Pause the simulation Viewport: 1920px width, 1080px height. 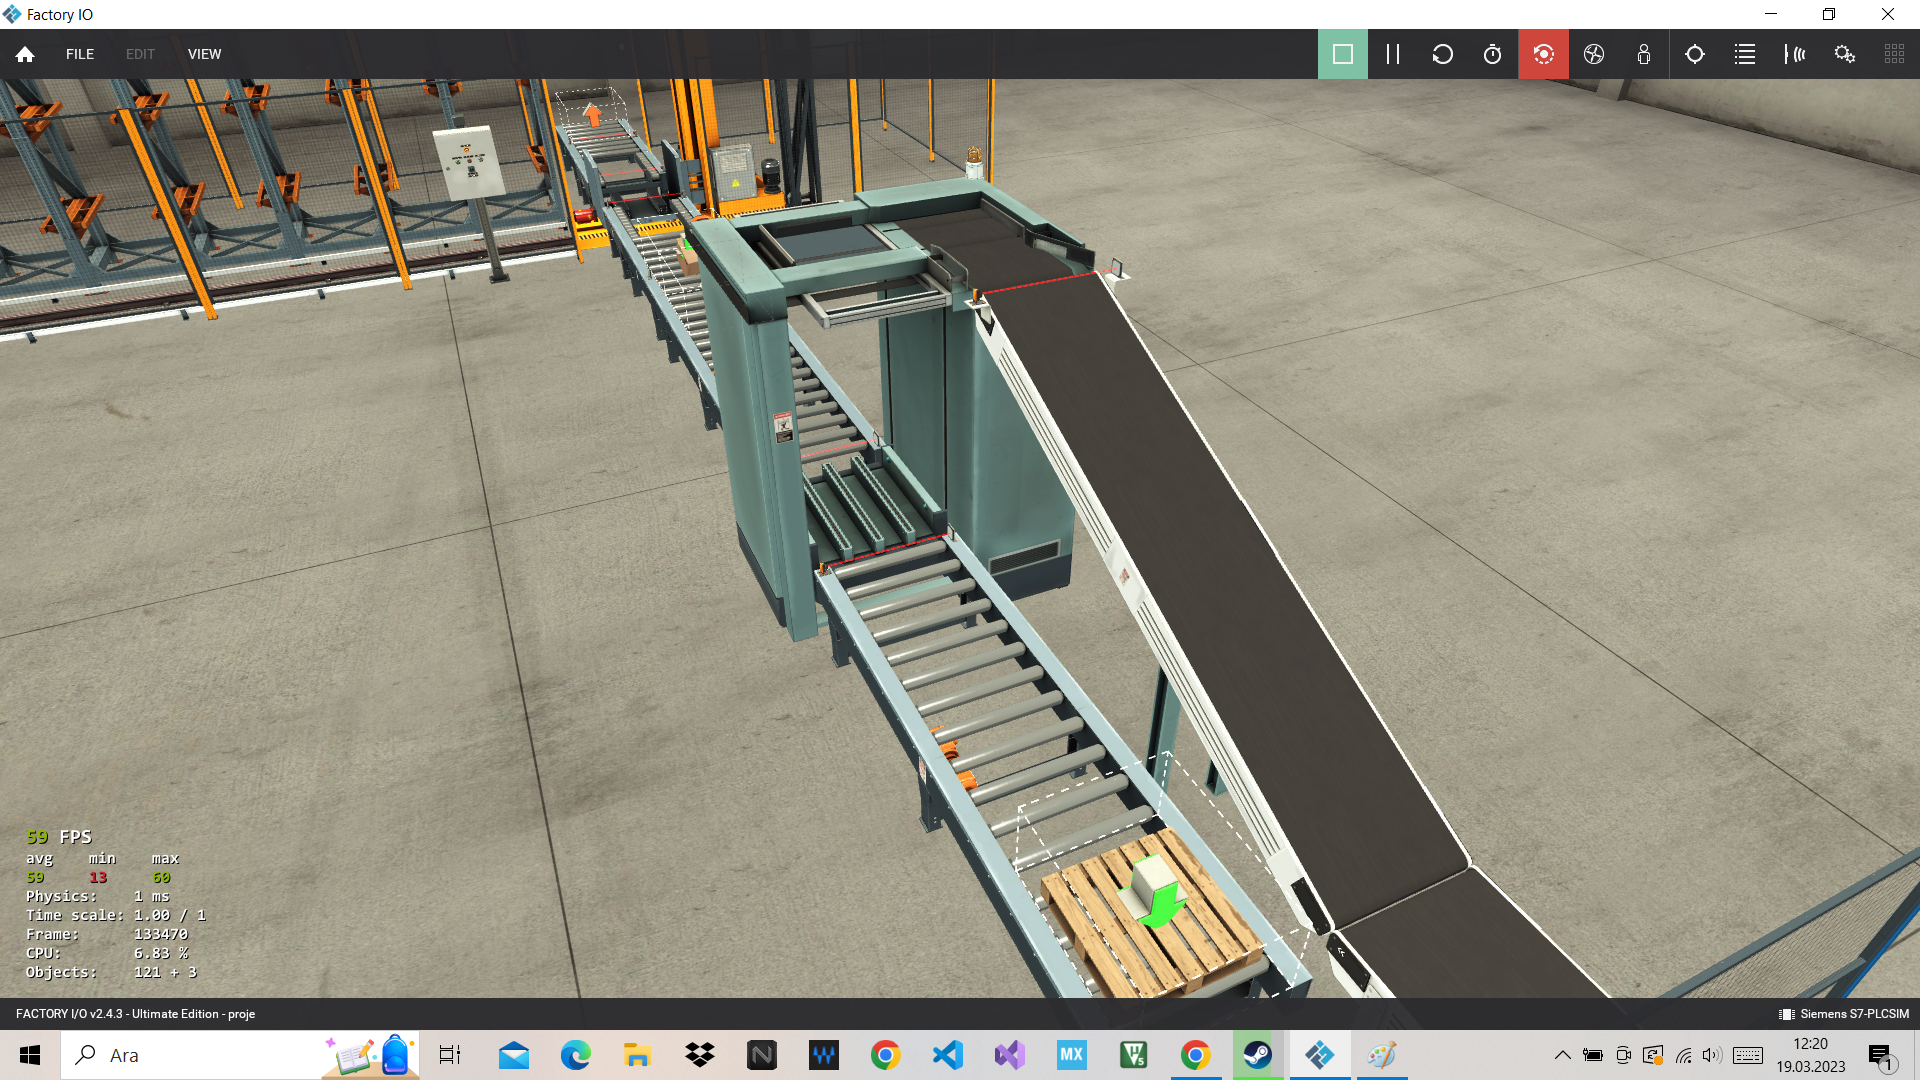pyautogui.click(x=1392, y=54)
